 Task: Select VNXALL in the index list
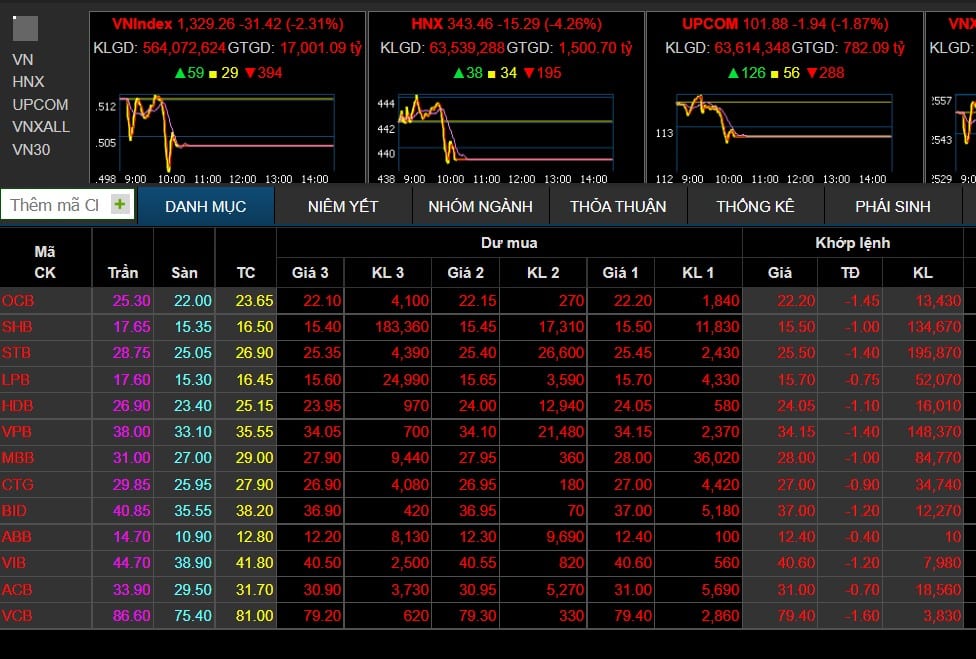tap(41, 127)
